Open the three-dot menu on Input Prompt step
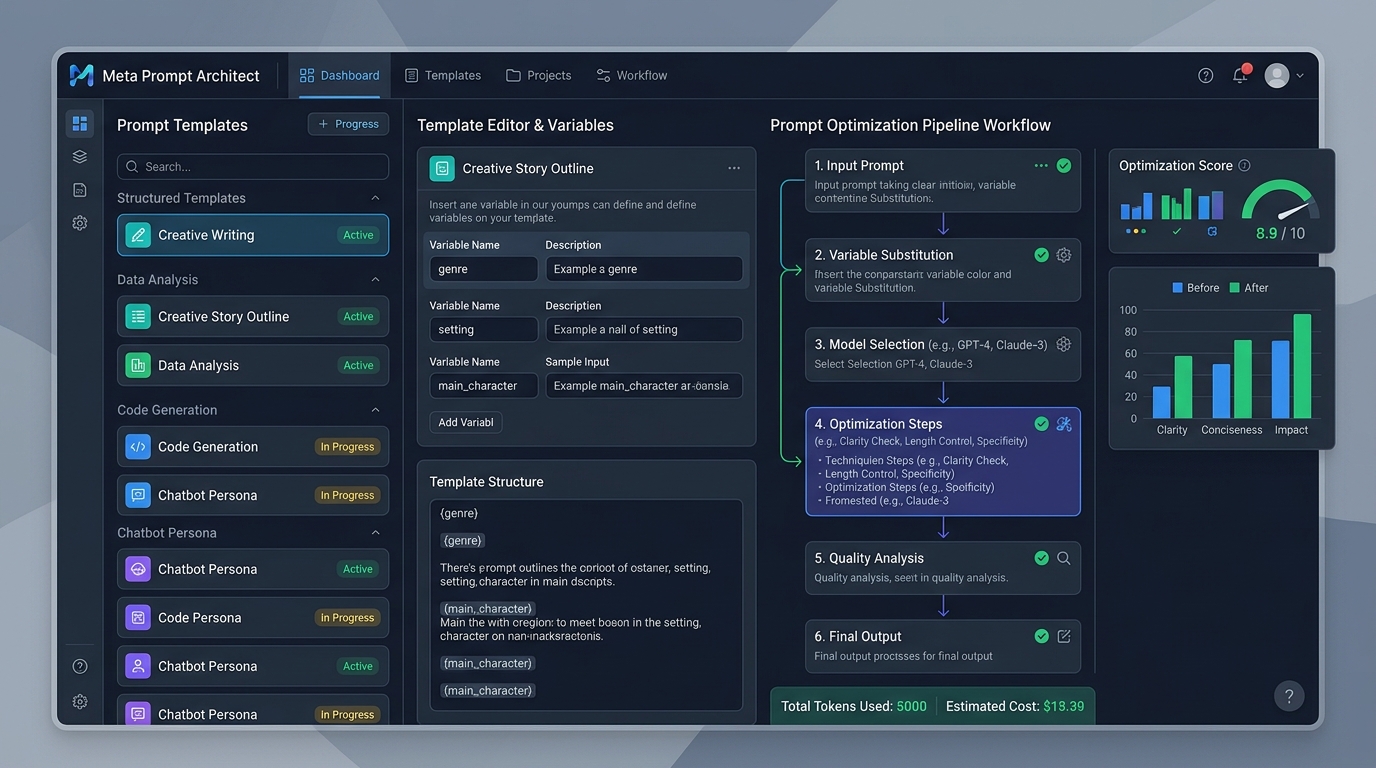The image size is (1376, 768). [1041, 166]
